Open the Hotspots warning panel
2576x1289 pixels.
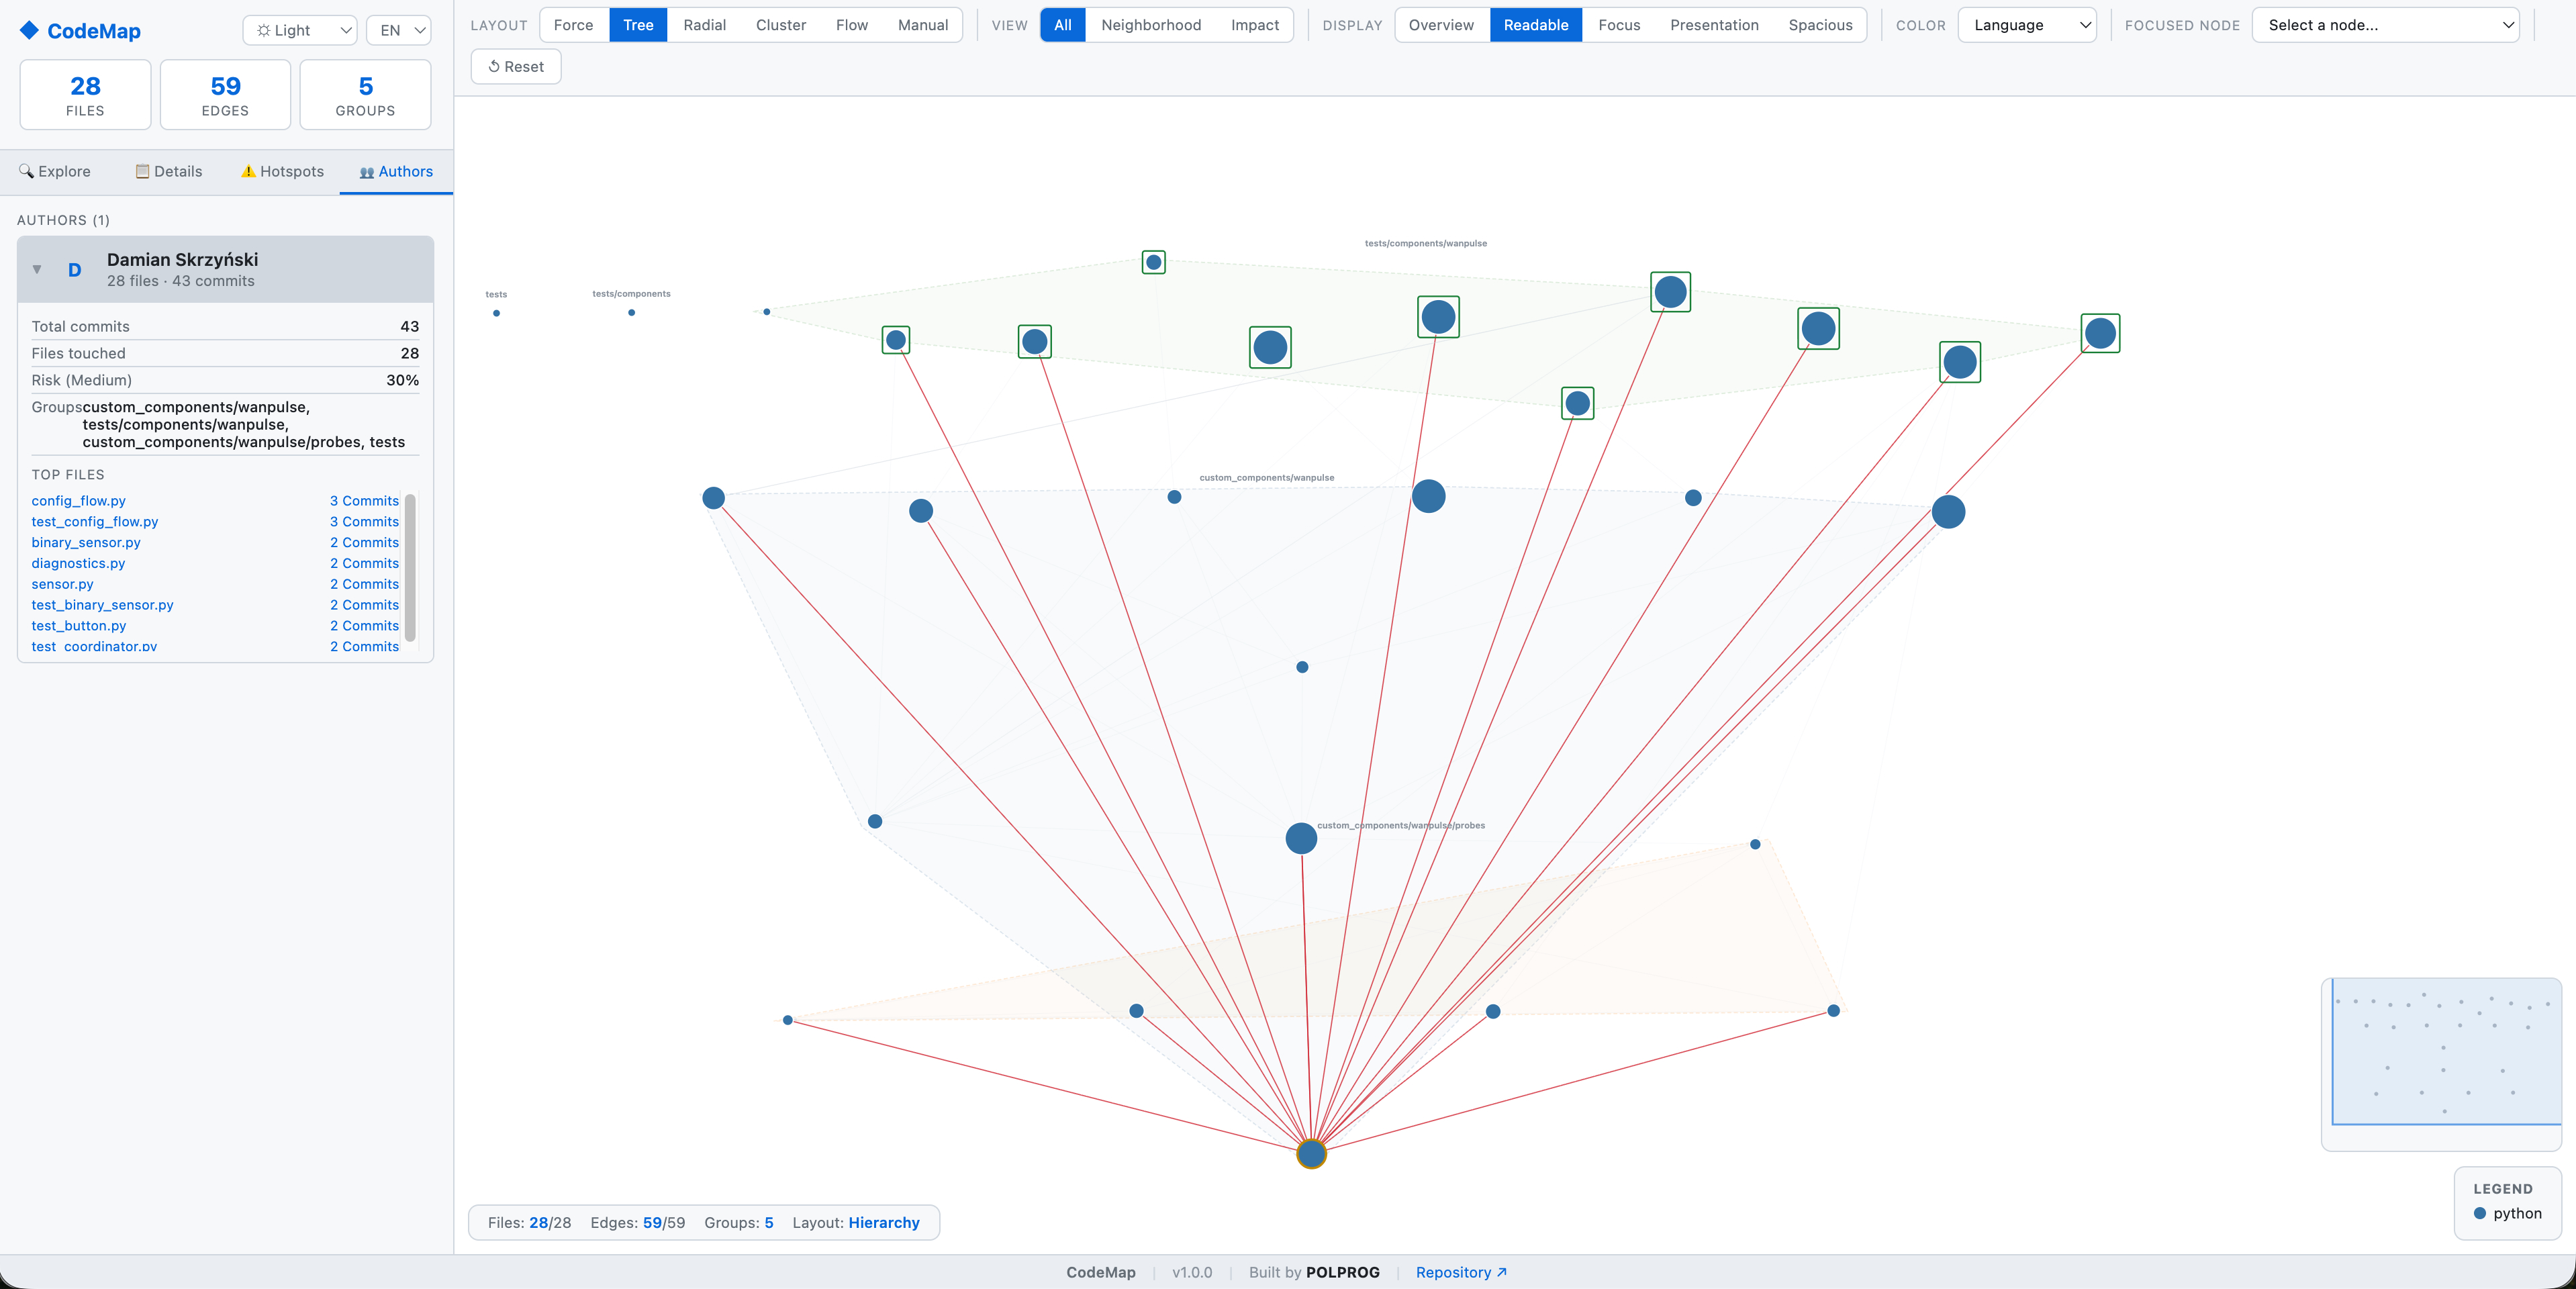click(248, 171)
